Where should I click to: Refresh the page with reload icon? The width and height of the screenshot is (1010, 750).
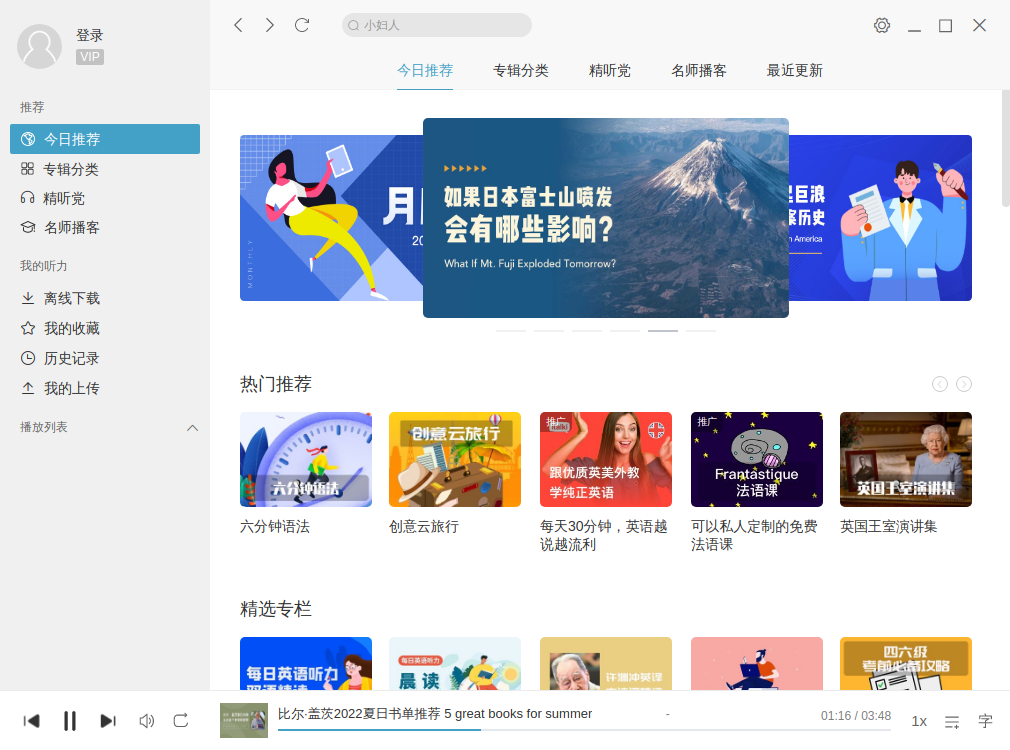pos(302,25)
